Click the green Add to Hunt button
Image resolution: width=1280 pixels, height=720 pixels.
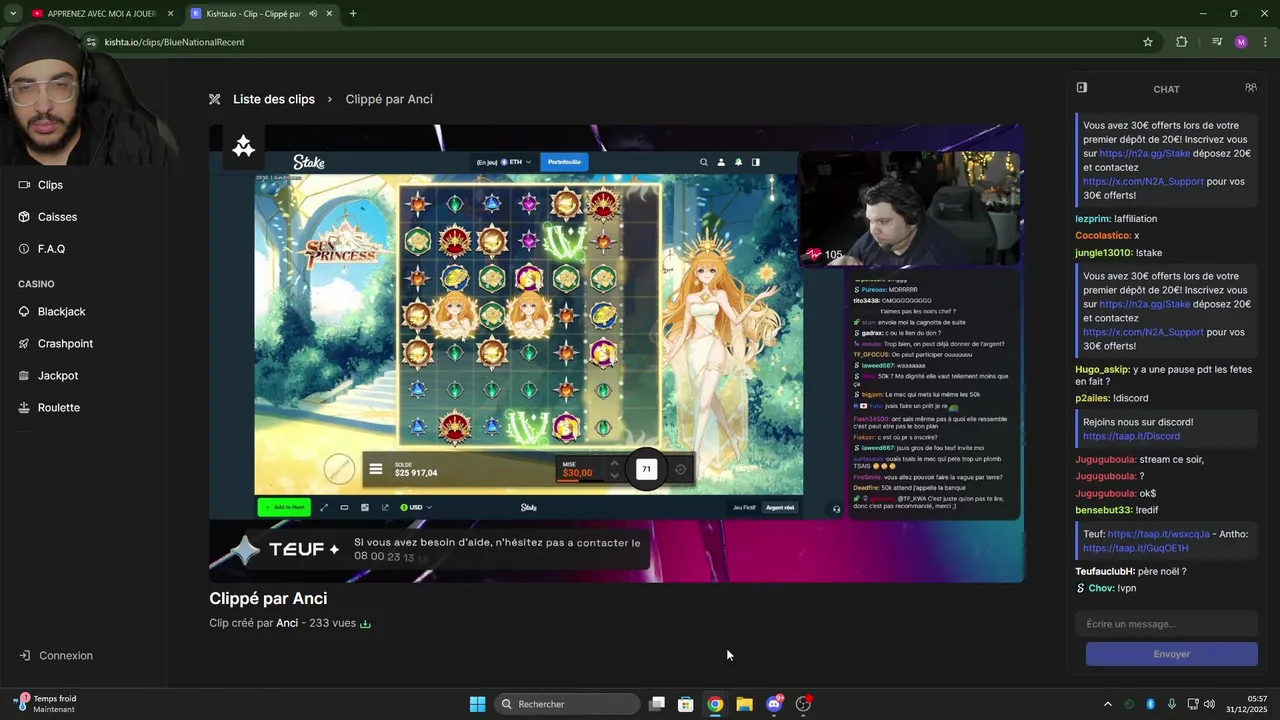coord(284,507)
